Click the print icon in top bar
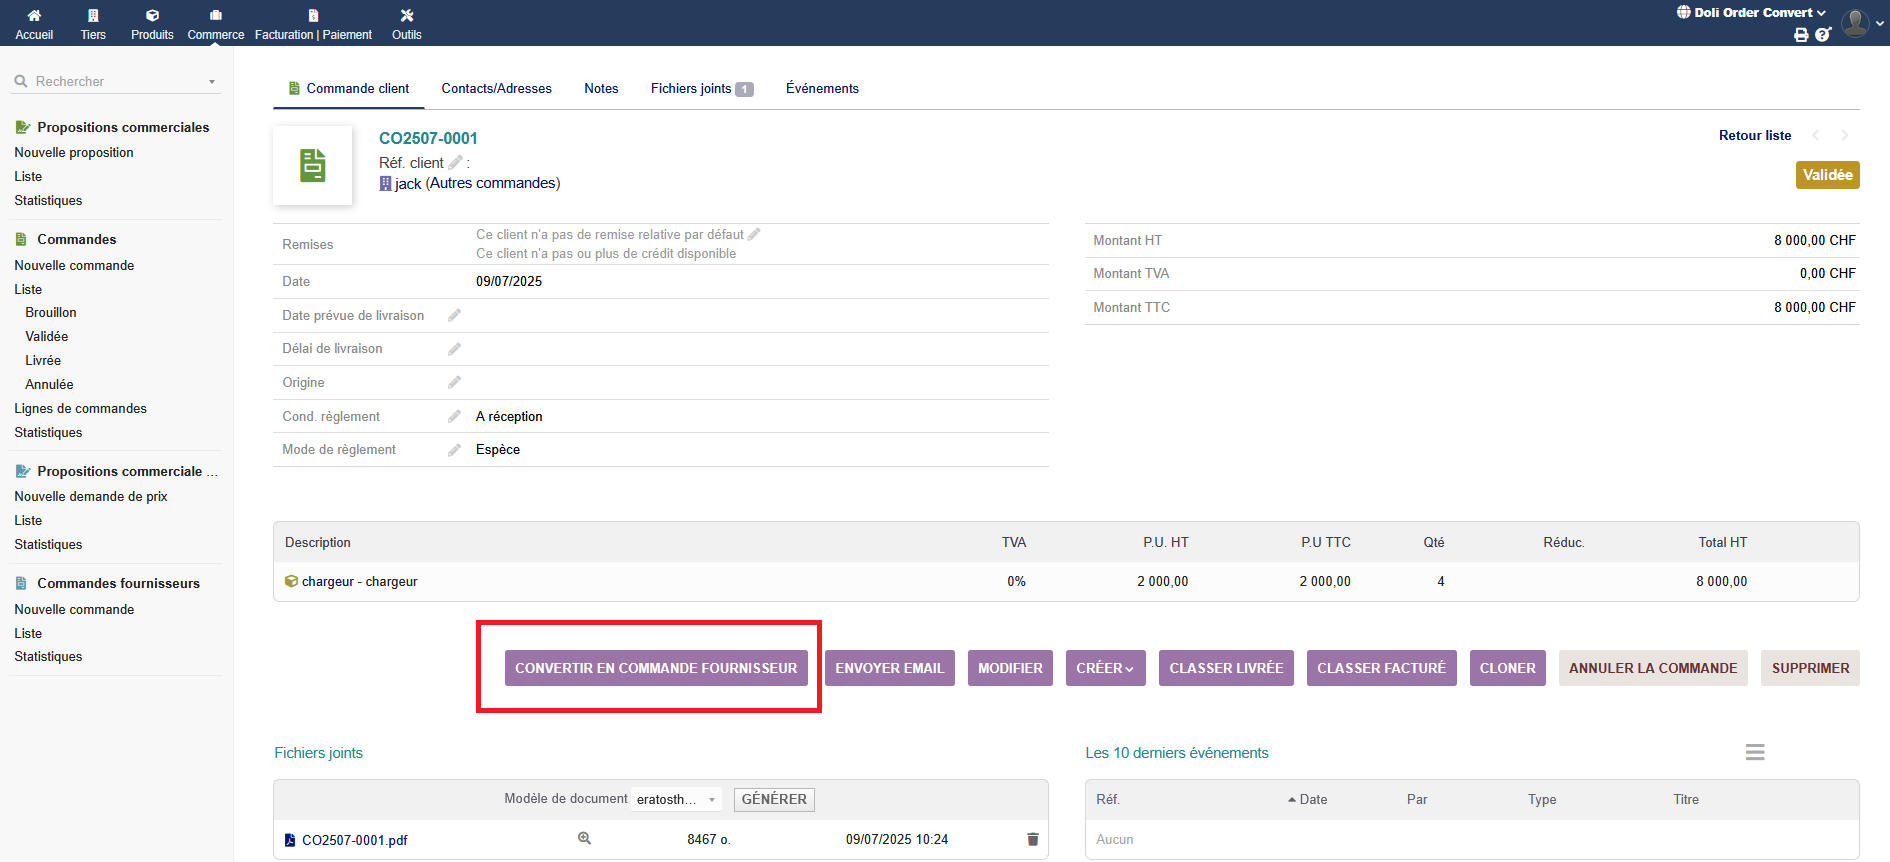The height and width of the screenshot is (862, 1890). click(1801, 35)
